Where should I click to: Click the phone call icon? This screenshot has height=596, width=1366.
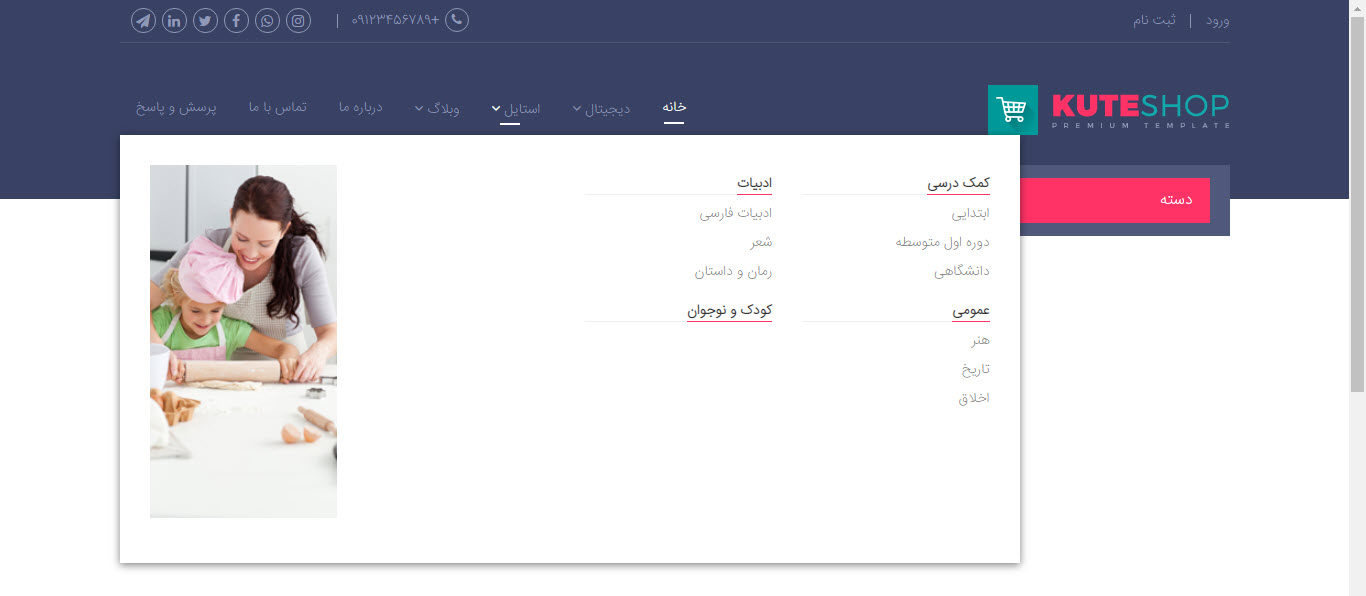[456, 20]
